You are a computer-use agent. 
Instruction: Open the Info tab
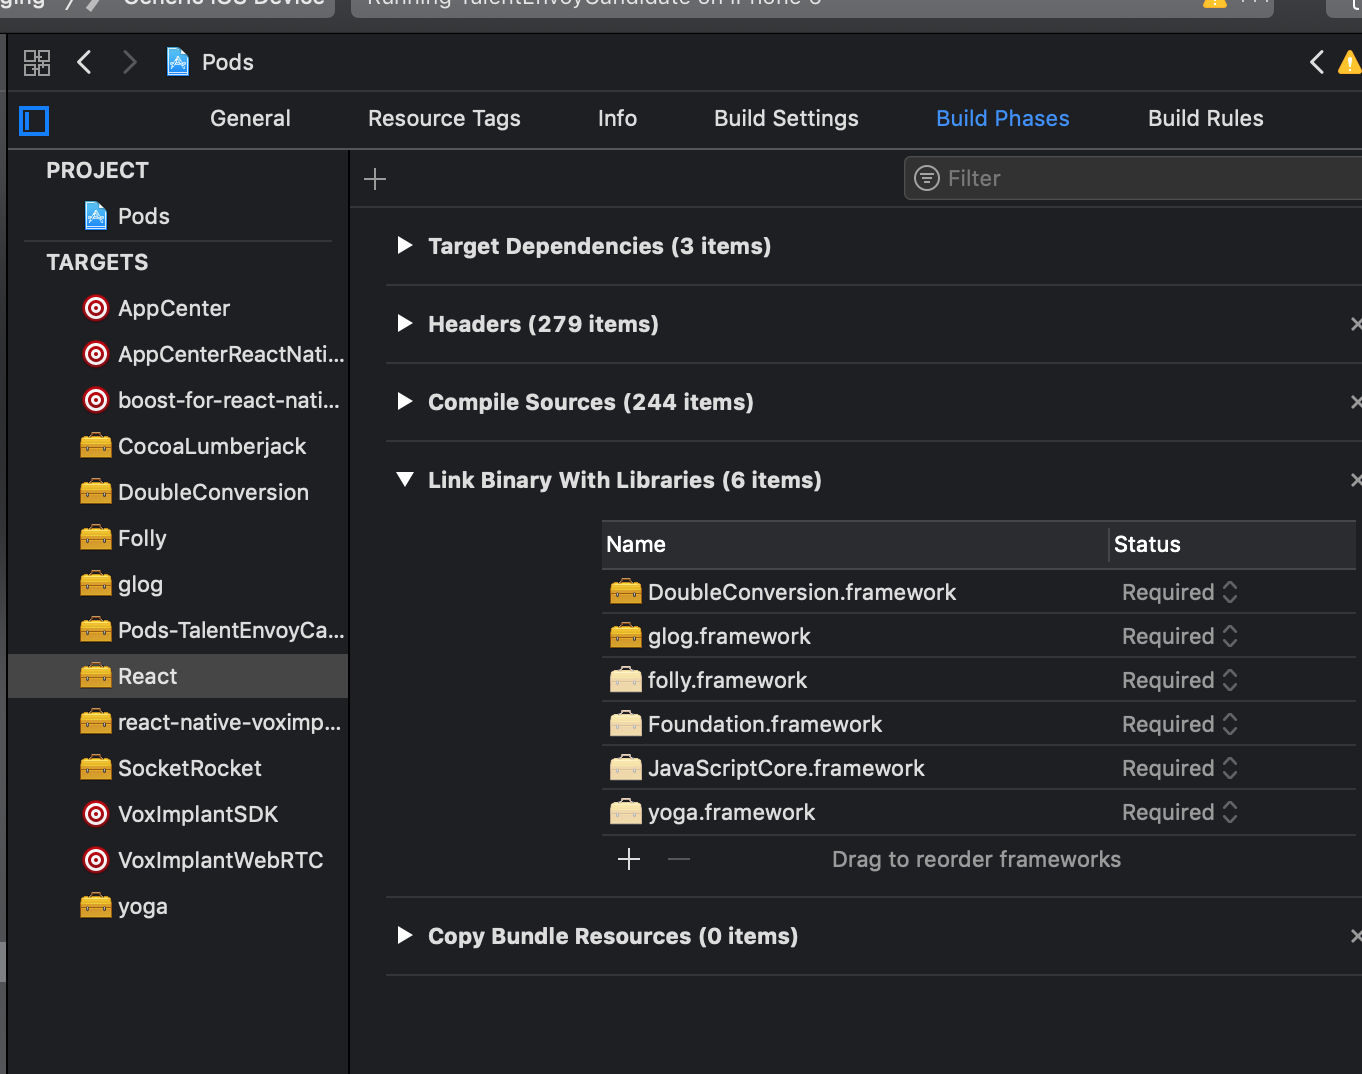[617, 118]
